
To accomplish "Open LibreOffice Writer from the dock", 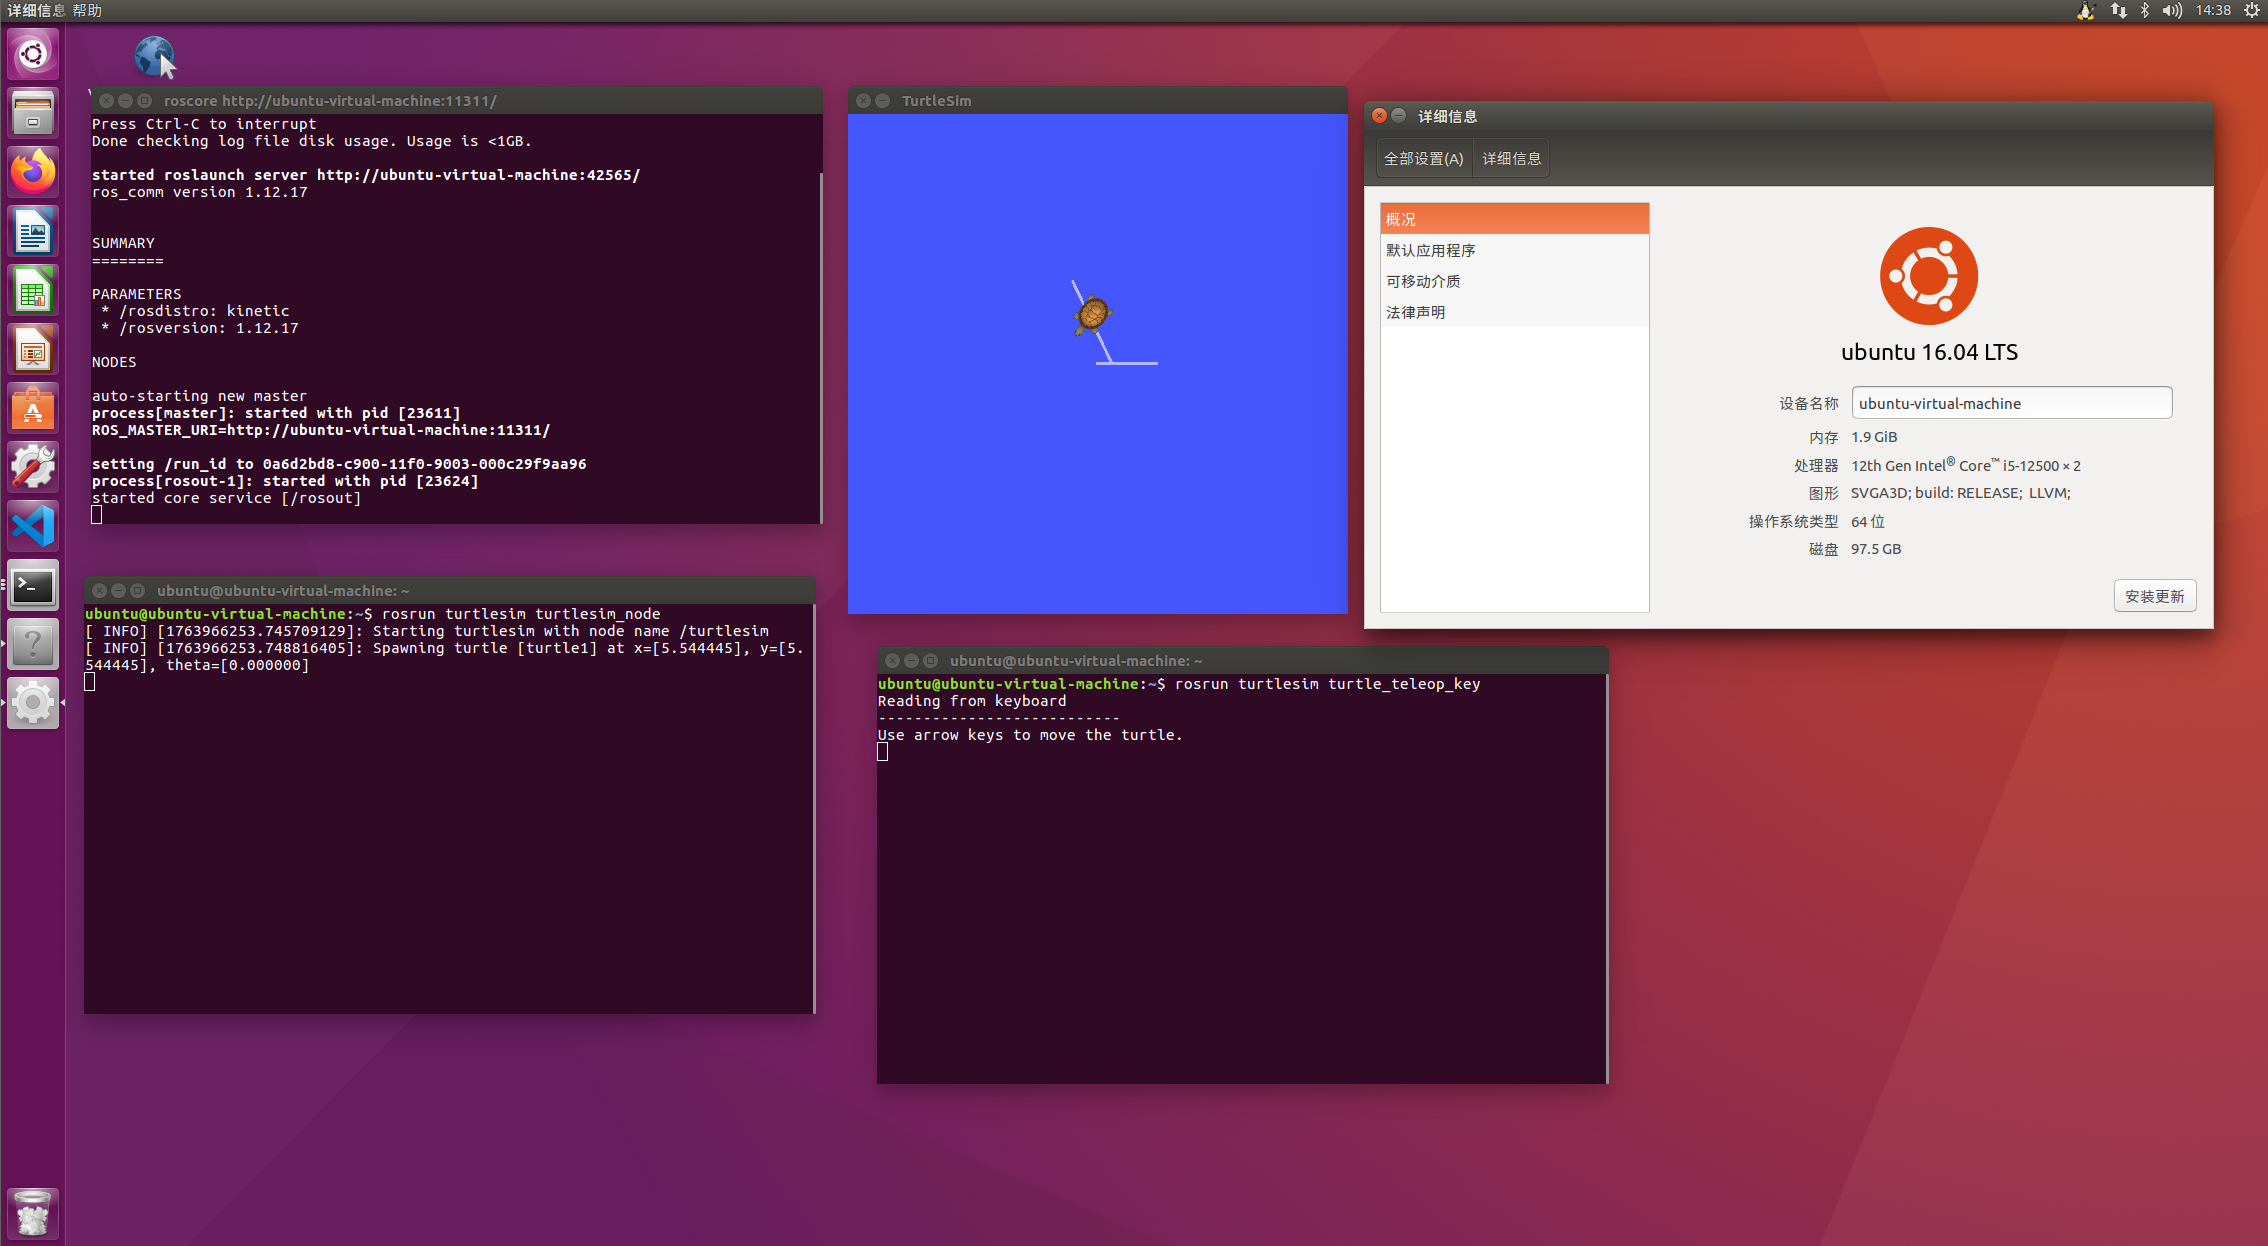I will [33, 232].
